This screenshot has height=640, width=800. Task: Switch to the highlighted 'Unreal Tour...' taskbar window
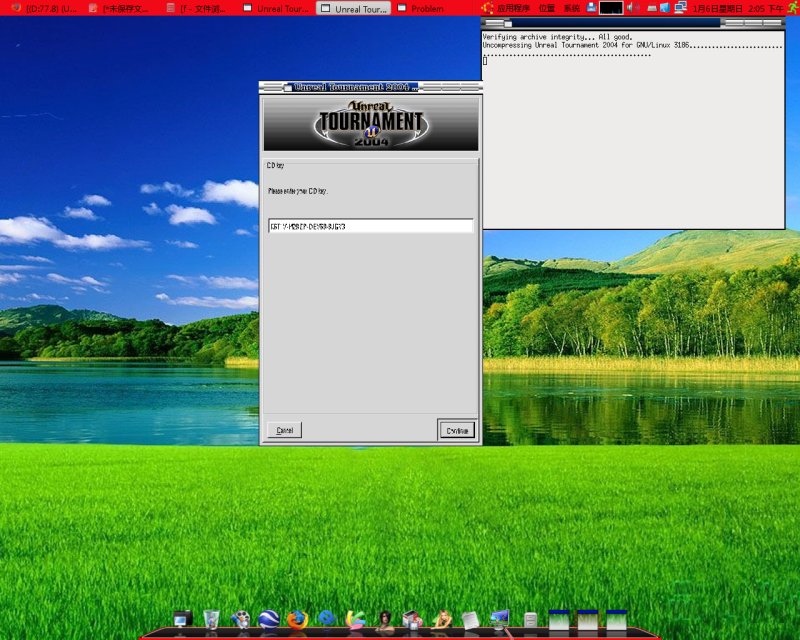click(354, 8)
